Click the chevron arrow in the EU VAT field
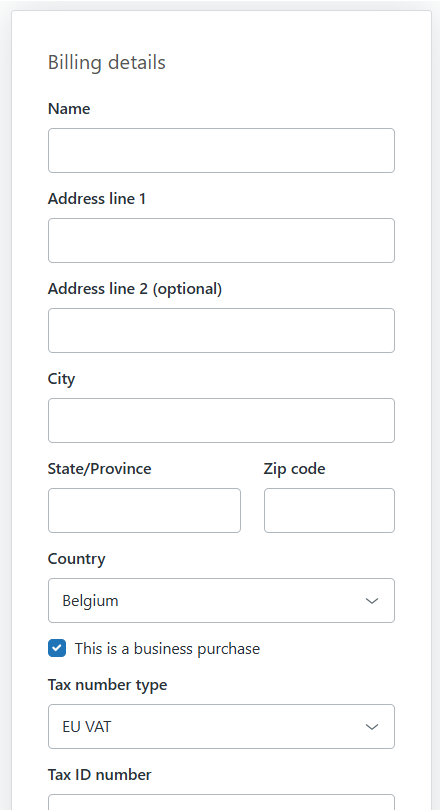Screen dimensions: 440x810 click(372, 727)
